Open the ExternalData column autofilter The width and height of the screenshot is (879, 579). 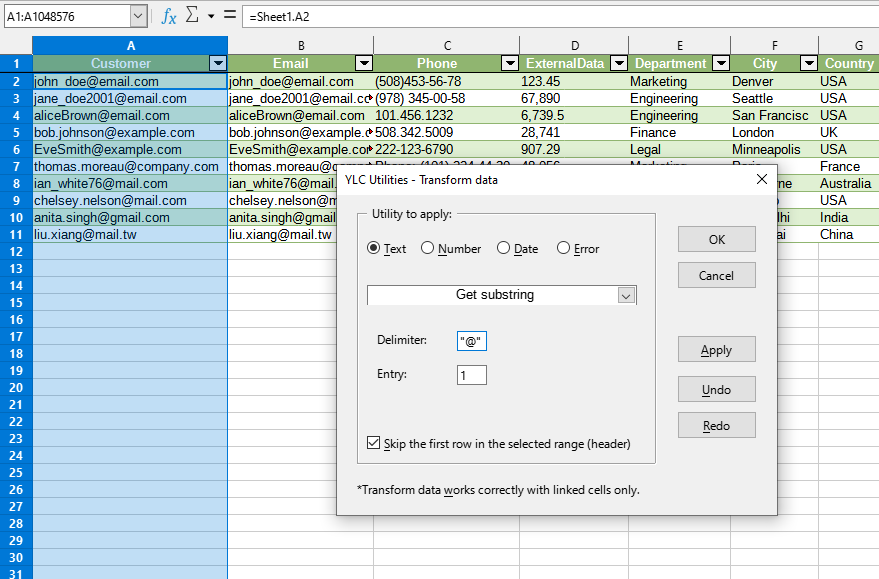click(618, 63)
